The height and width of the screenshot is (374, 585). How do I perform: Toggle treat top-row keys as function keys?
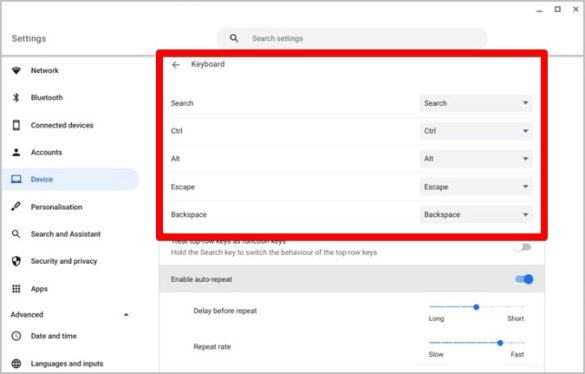[523, 247]
